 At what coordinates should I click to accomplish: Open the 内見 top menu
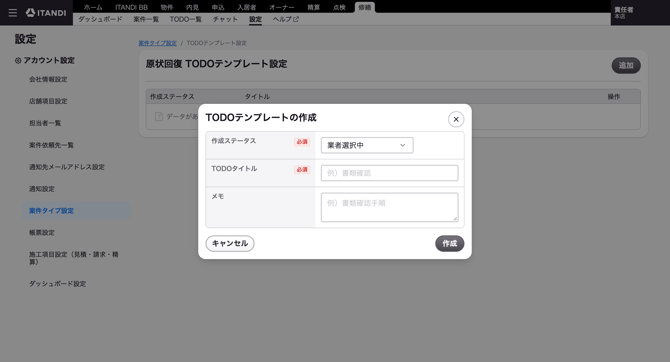pyautogui.click(x=192, y=7)
